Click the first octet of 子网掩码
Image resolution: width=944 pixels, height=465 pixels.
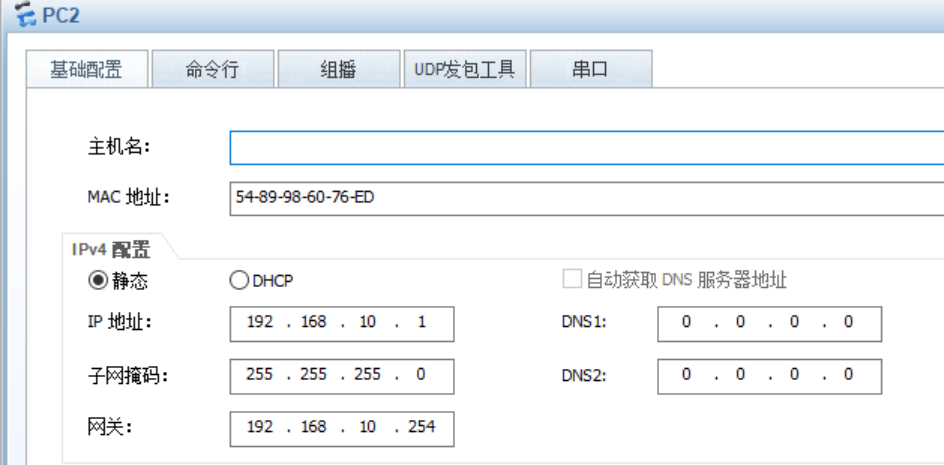(x=259, y=375)
